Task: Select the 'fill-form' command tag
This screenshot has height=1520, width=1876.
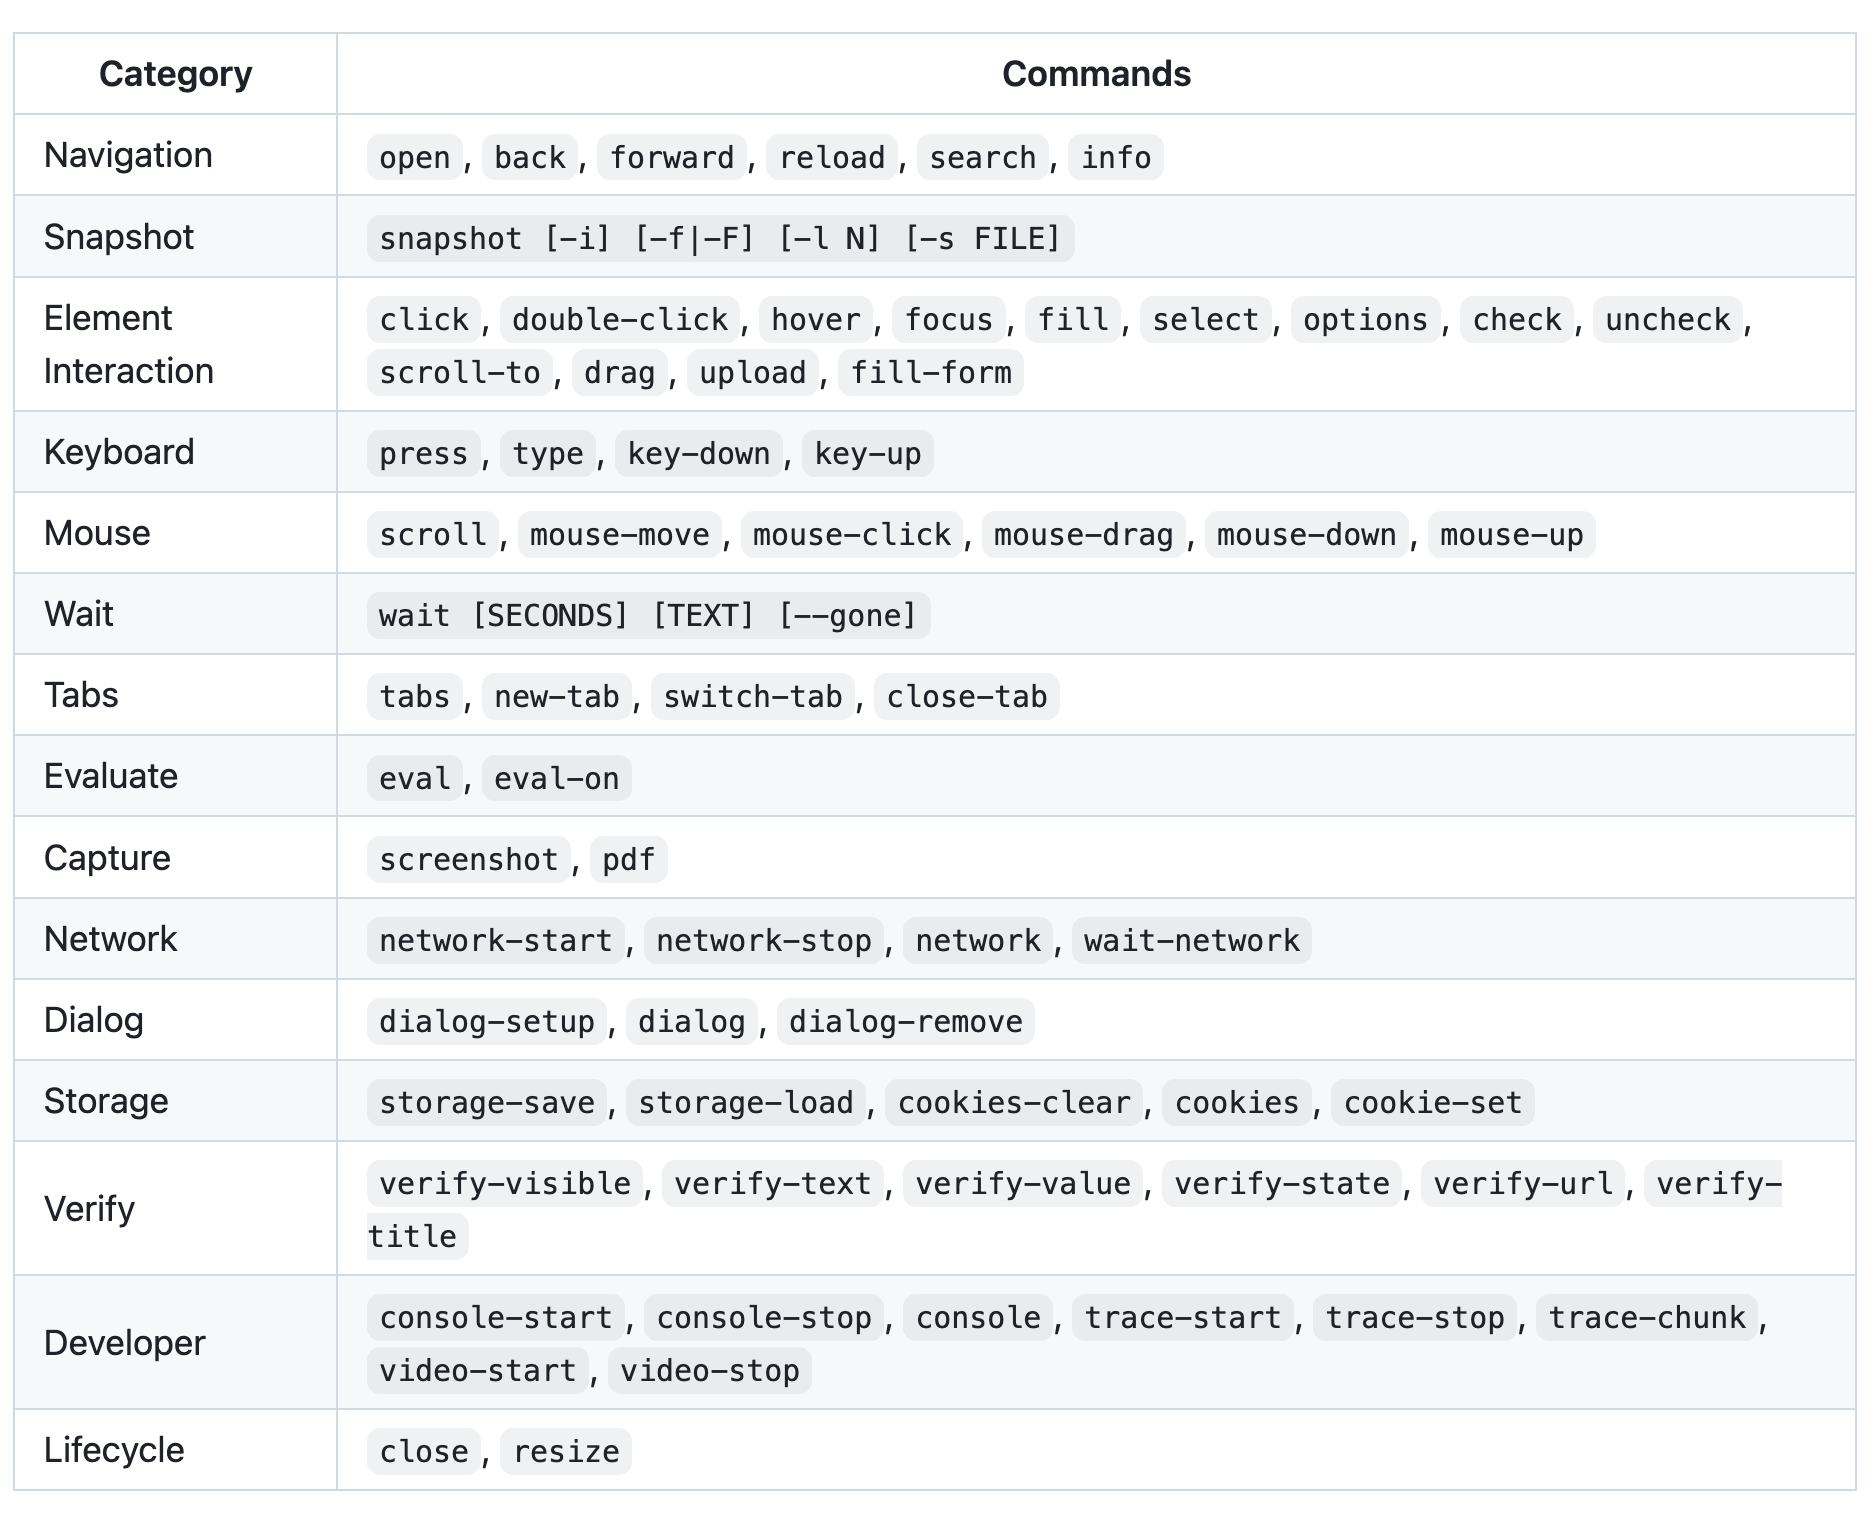Action: 930,372
